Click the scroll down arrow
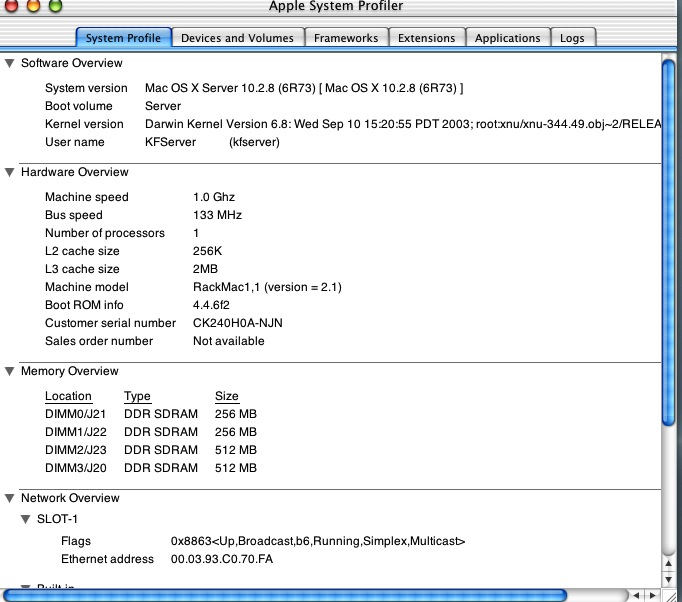The image size is (682, 602). [x=669, y=579]
